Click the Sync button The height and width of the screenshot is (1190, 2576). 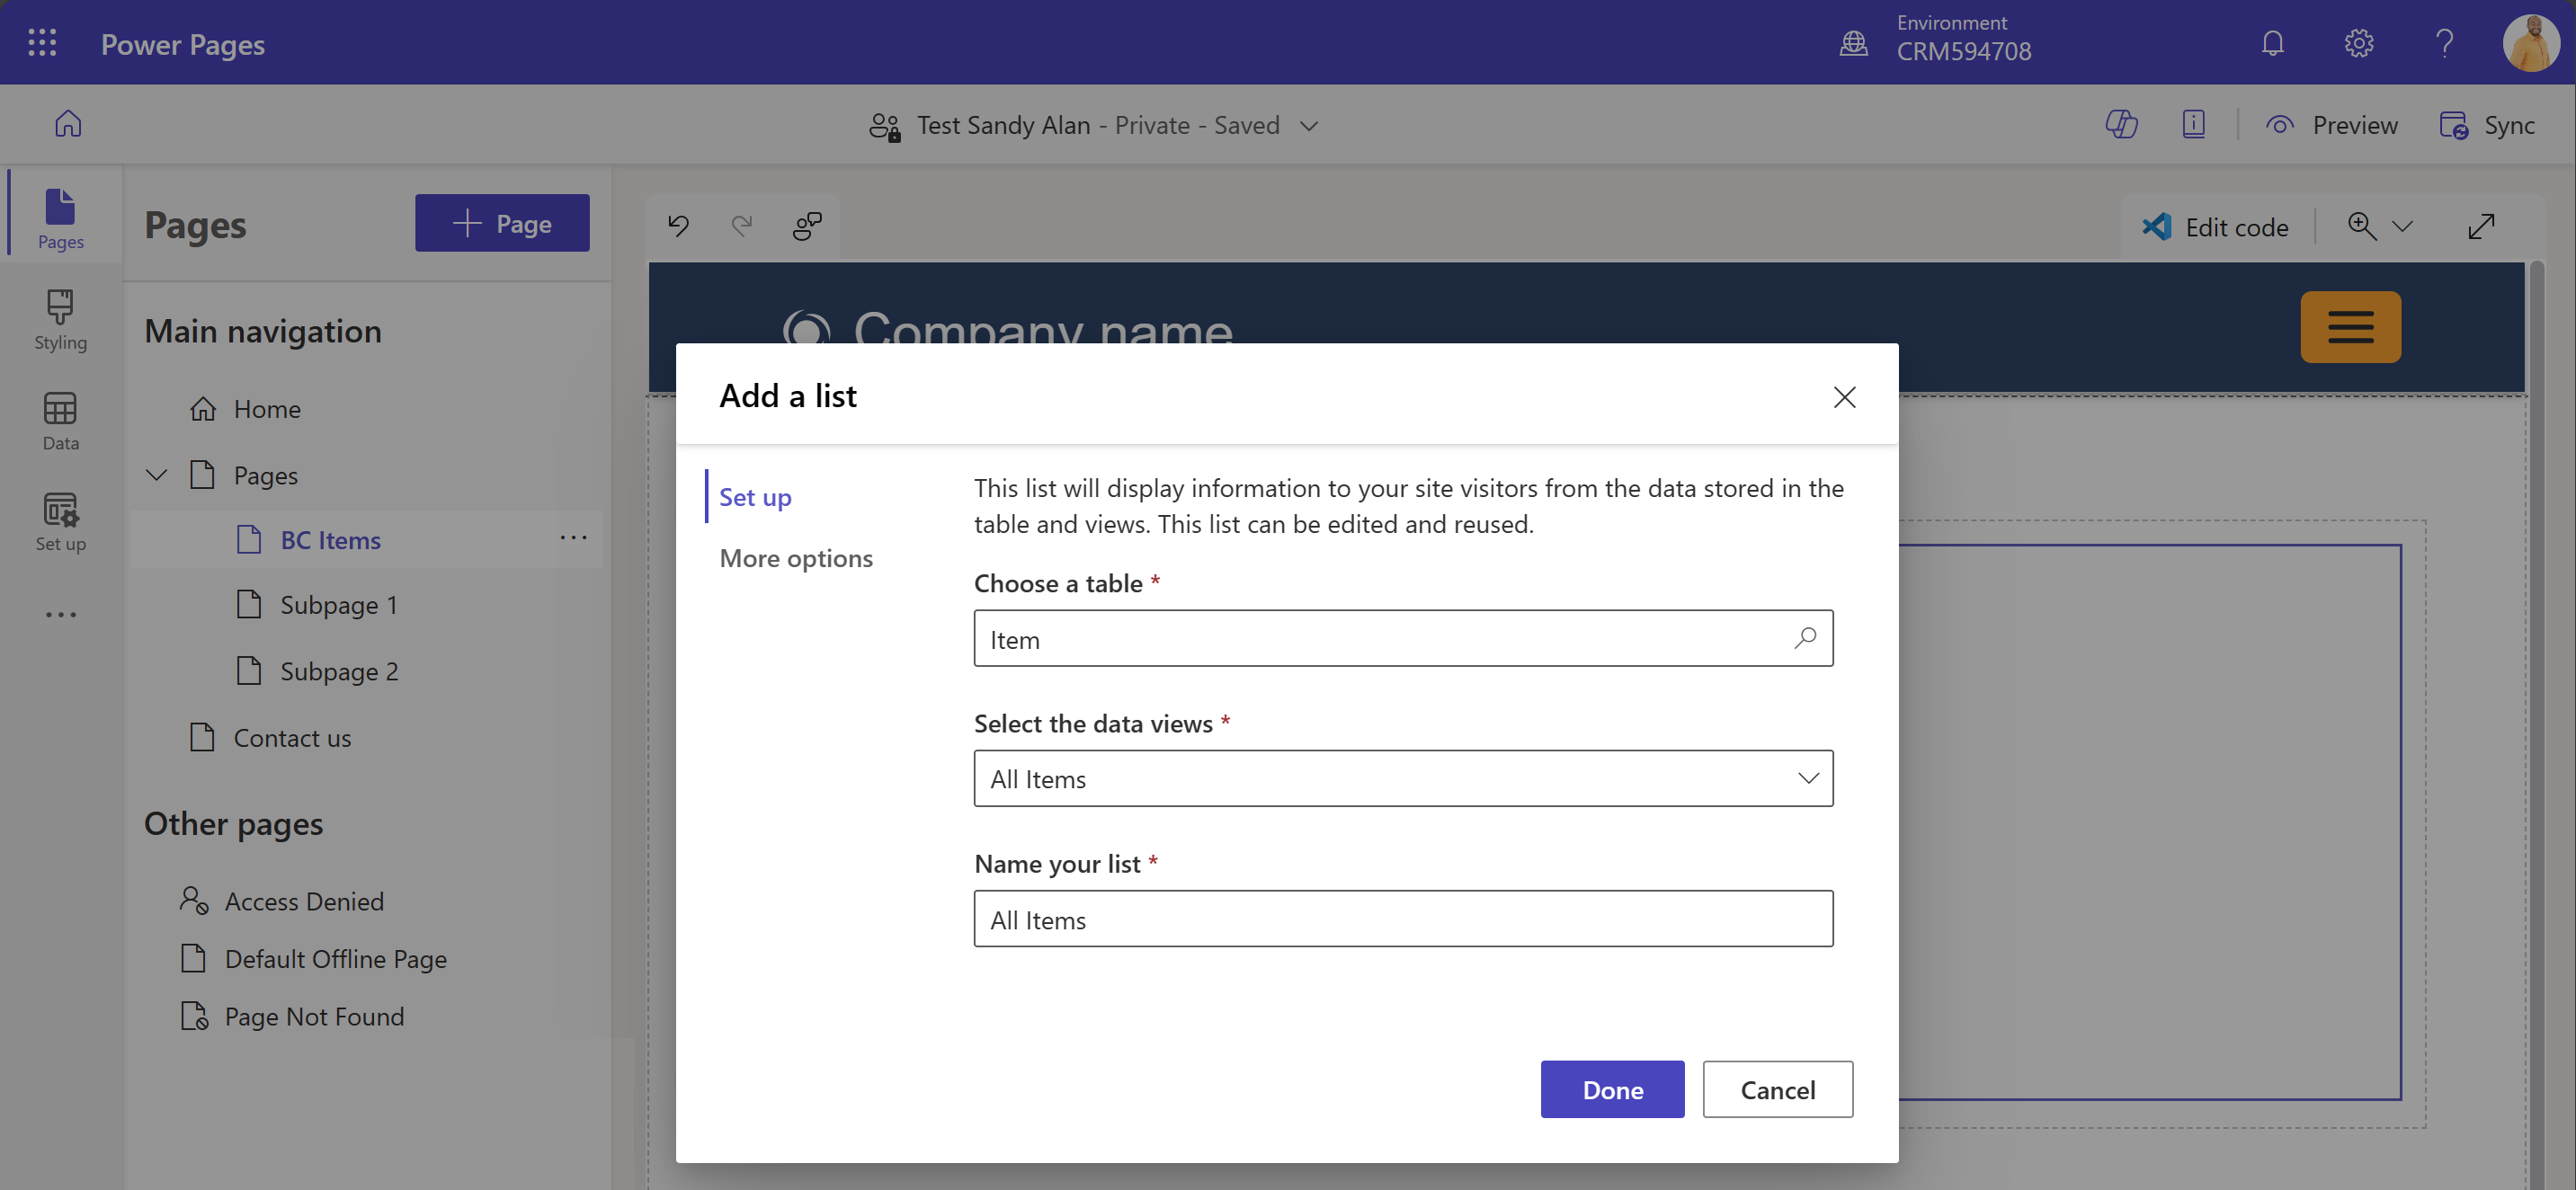coord(2486,125)
